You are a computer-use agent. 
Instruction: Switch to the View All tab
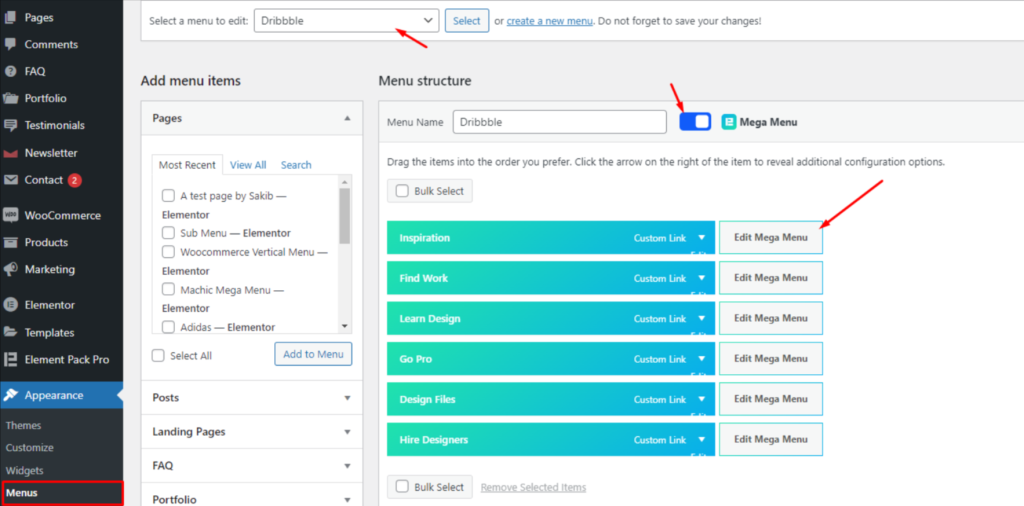tap(248, 165)
